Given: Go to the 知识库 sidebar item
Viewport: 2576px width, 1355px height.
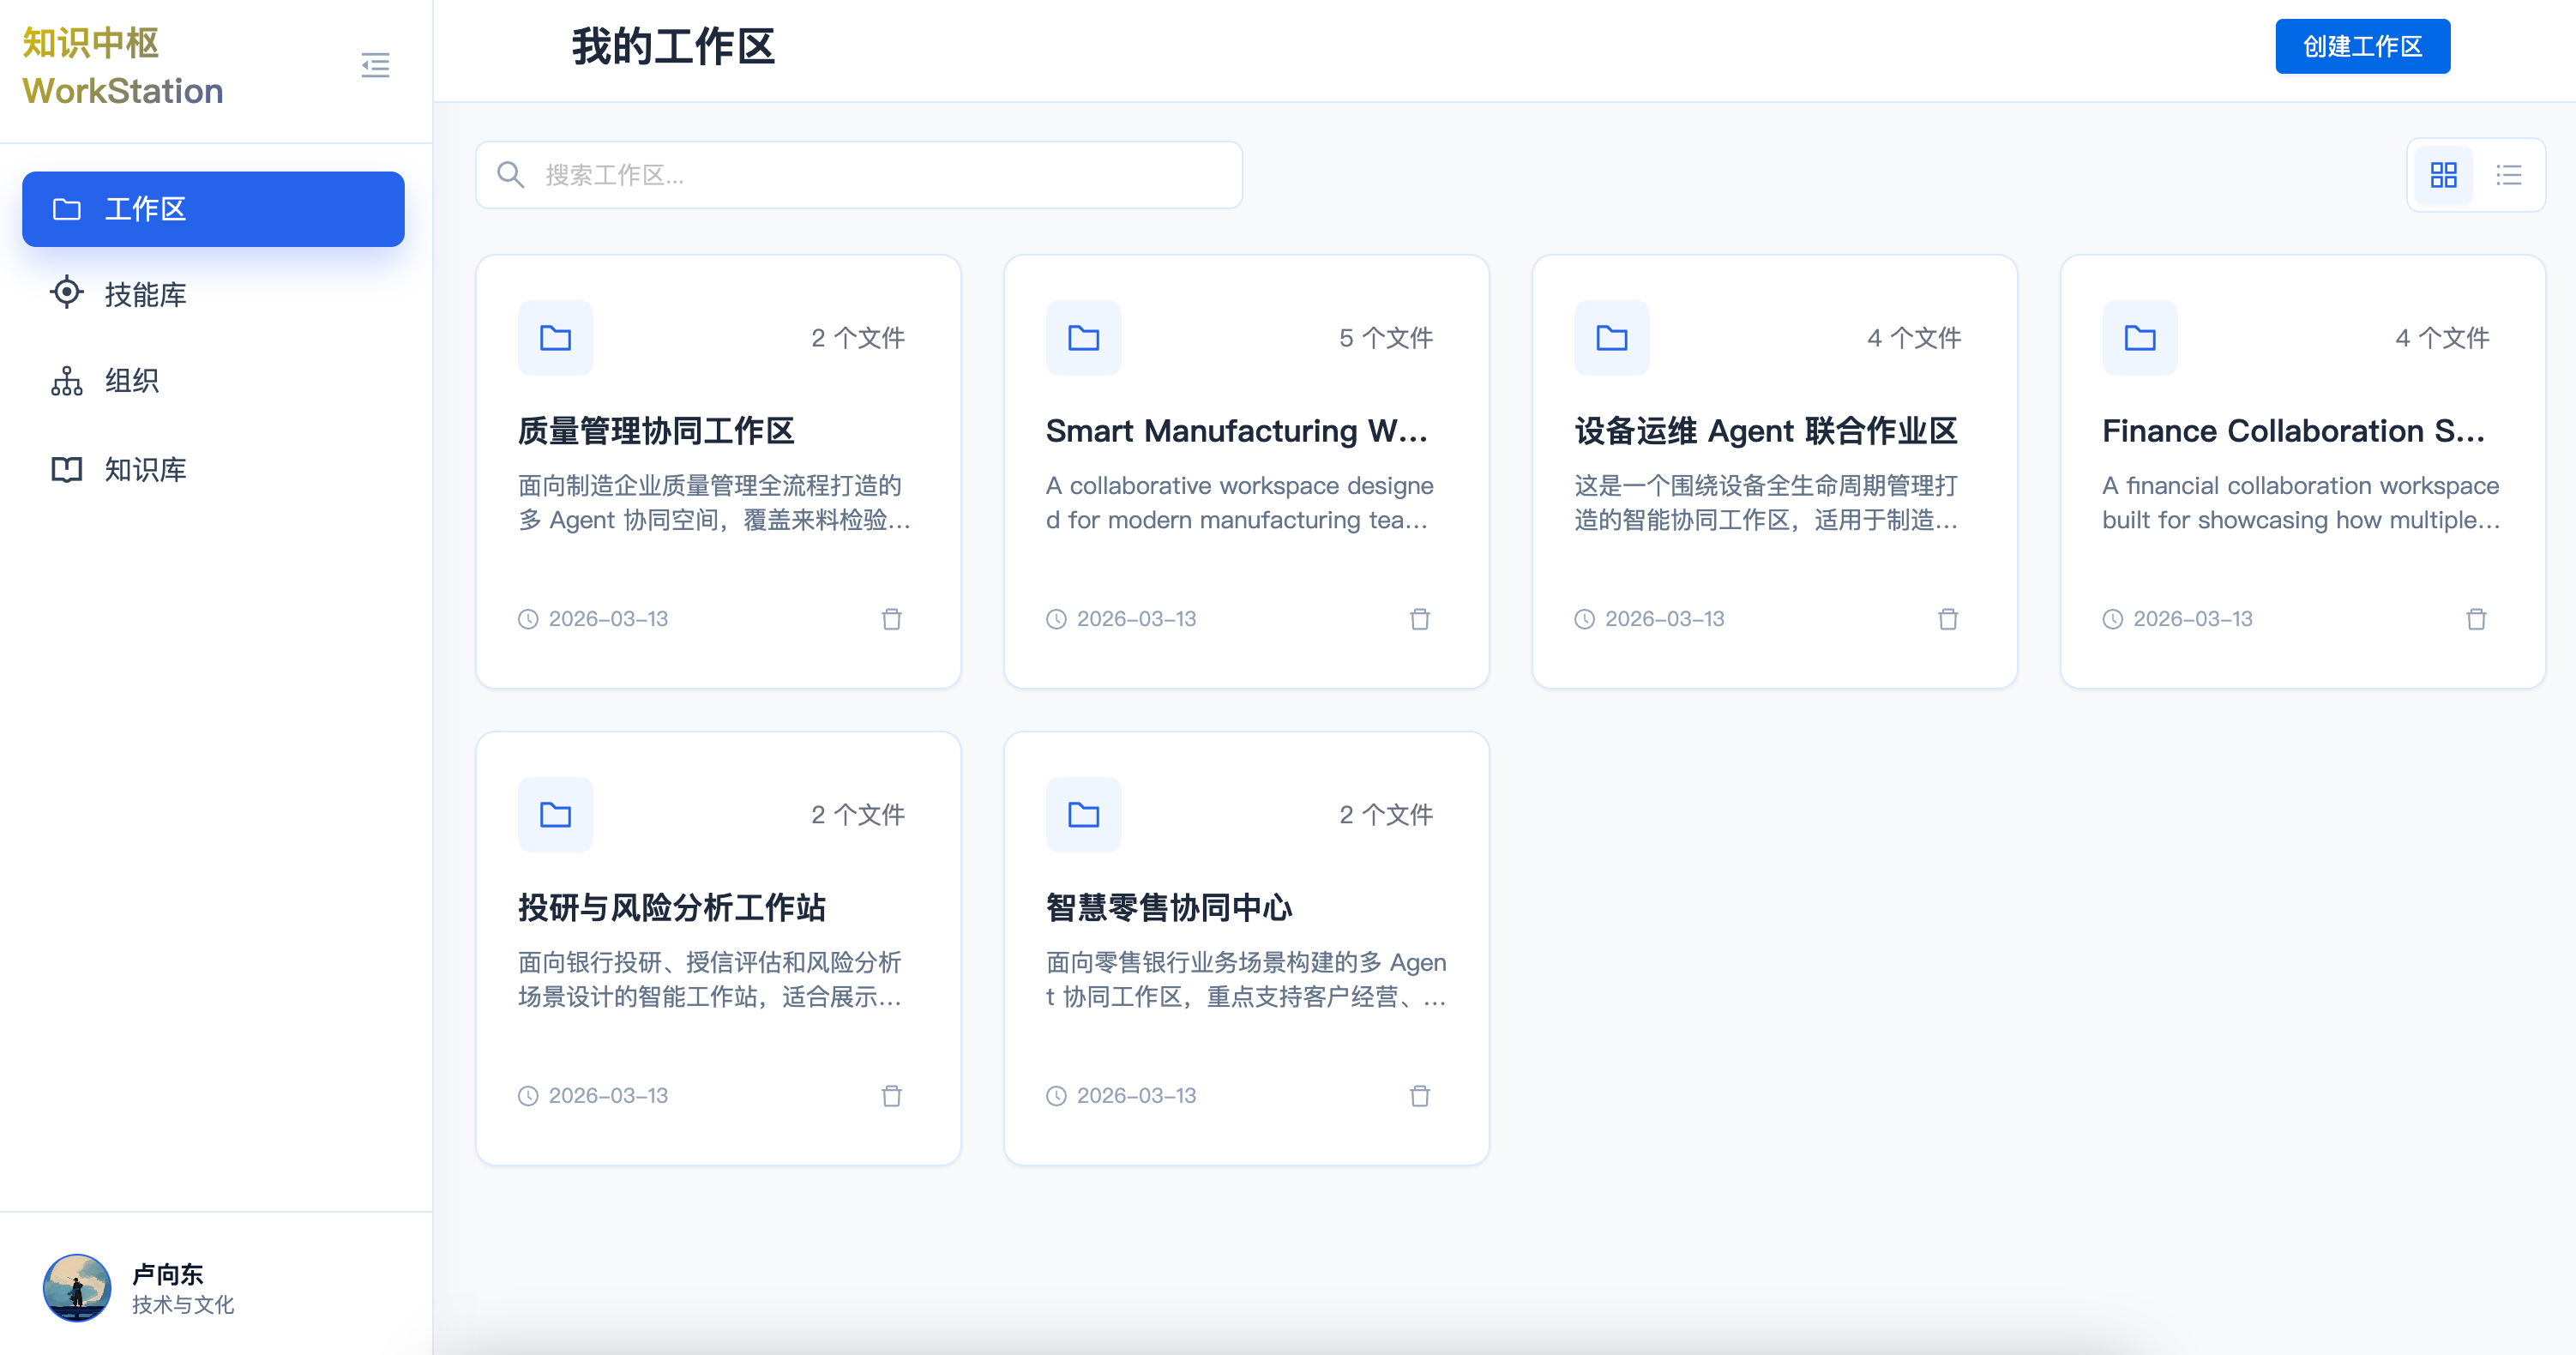Looking at the screenshot, I should 145,469.
